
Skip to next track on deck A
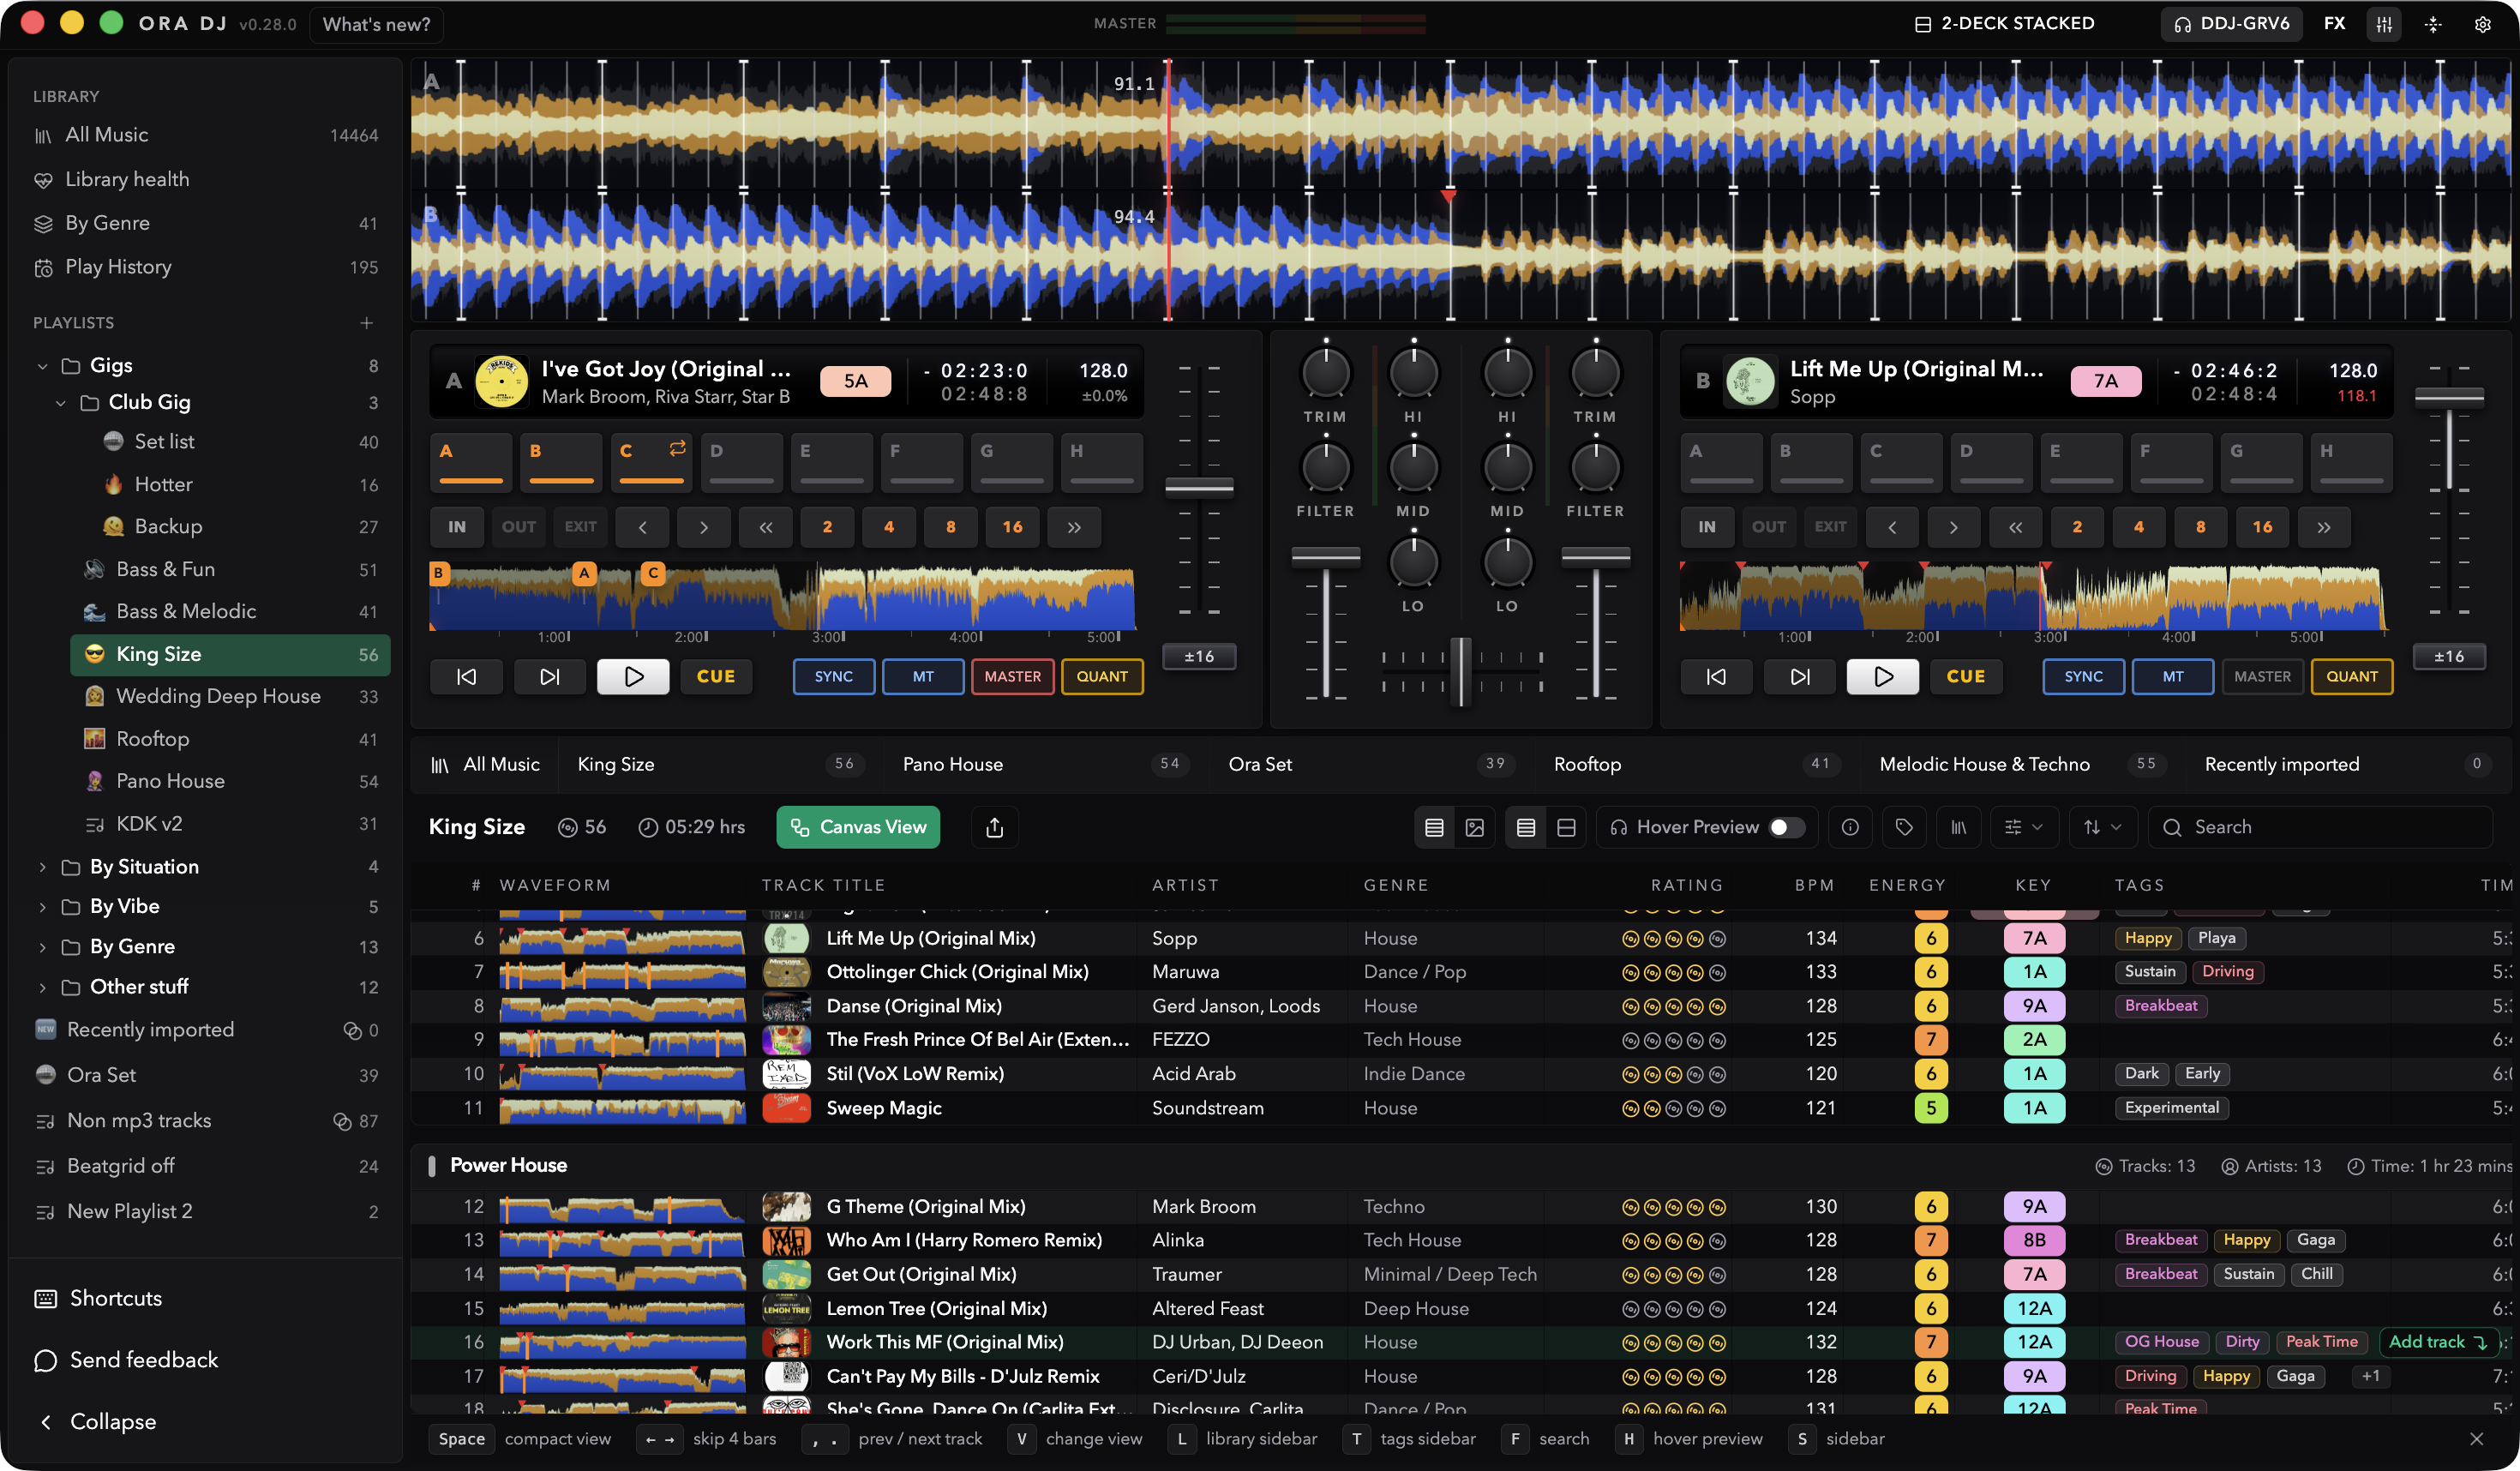(549, 677)
